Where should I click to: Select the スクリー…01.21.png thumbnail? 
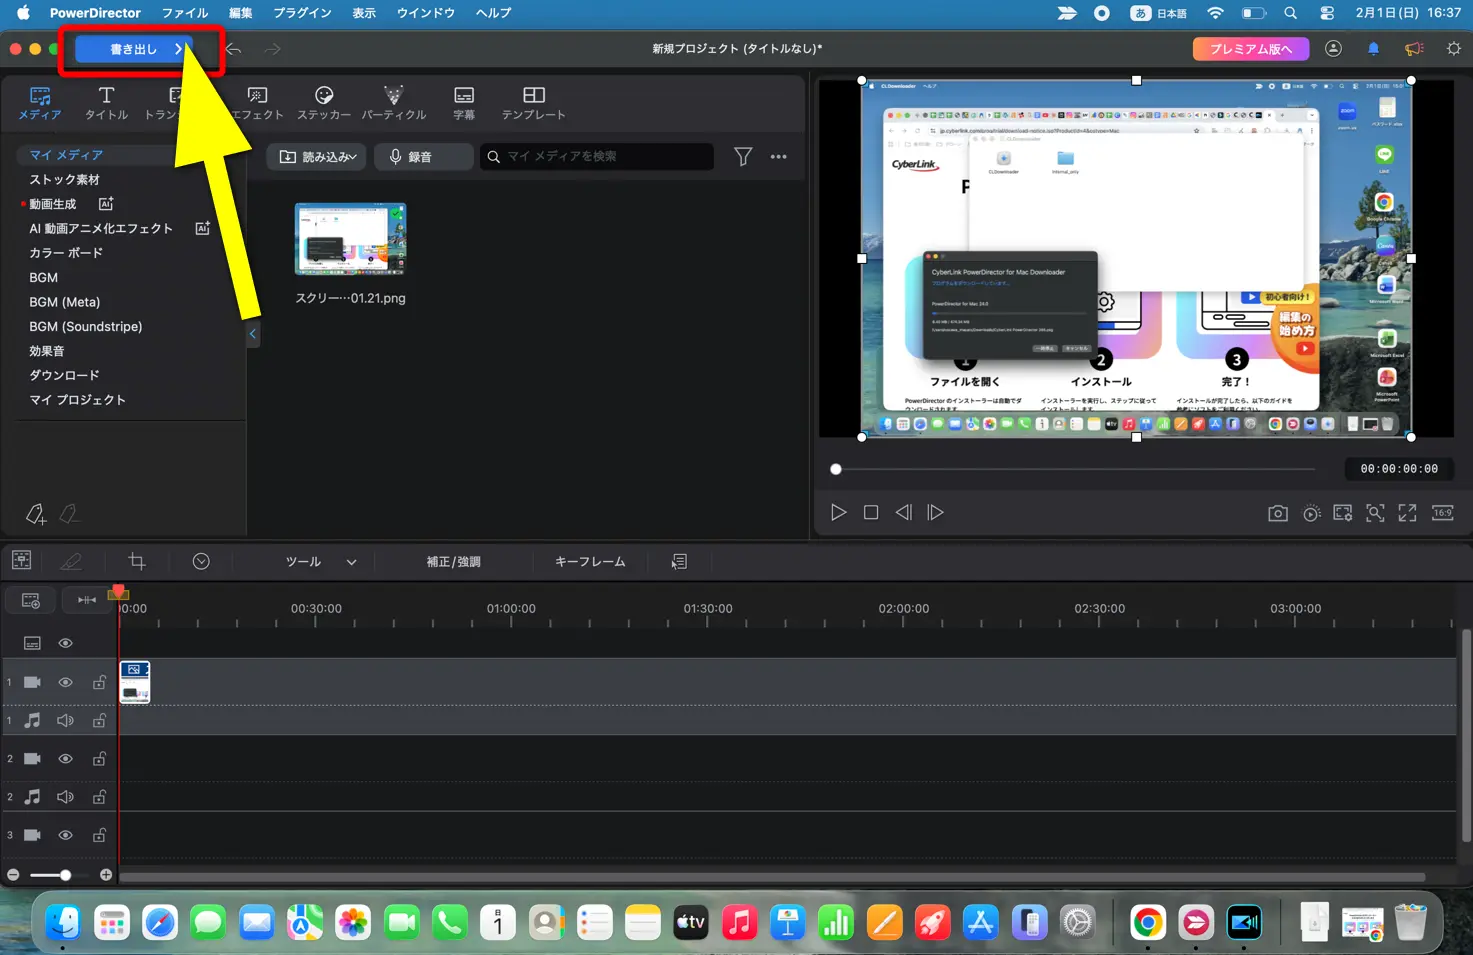pos(349,239)
